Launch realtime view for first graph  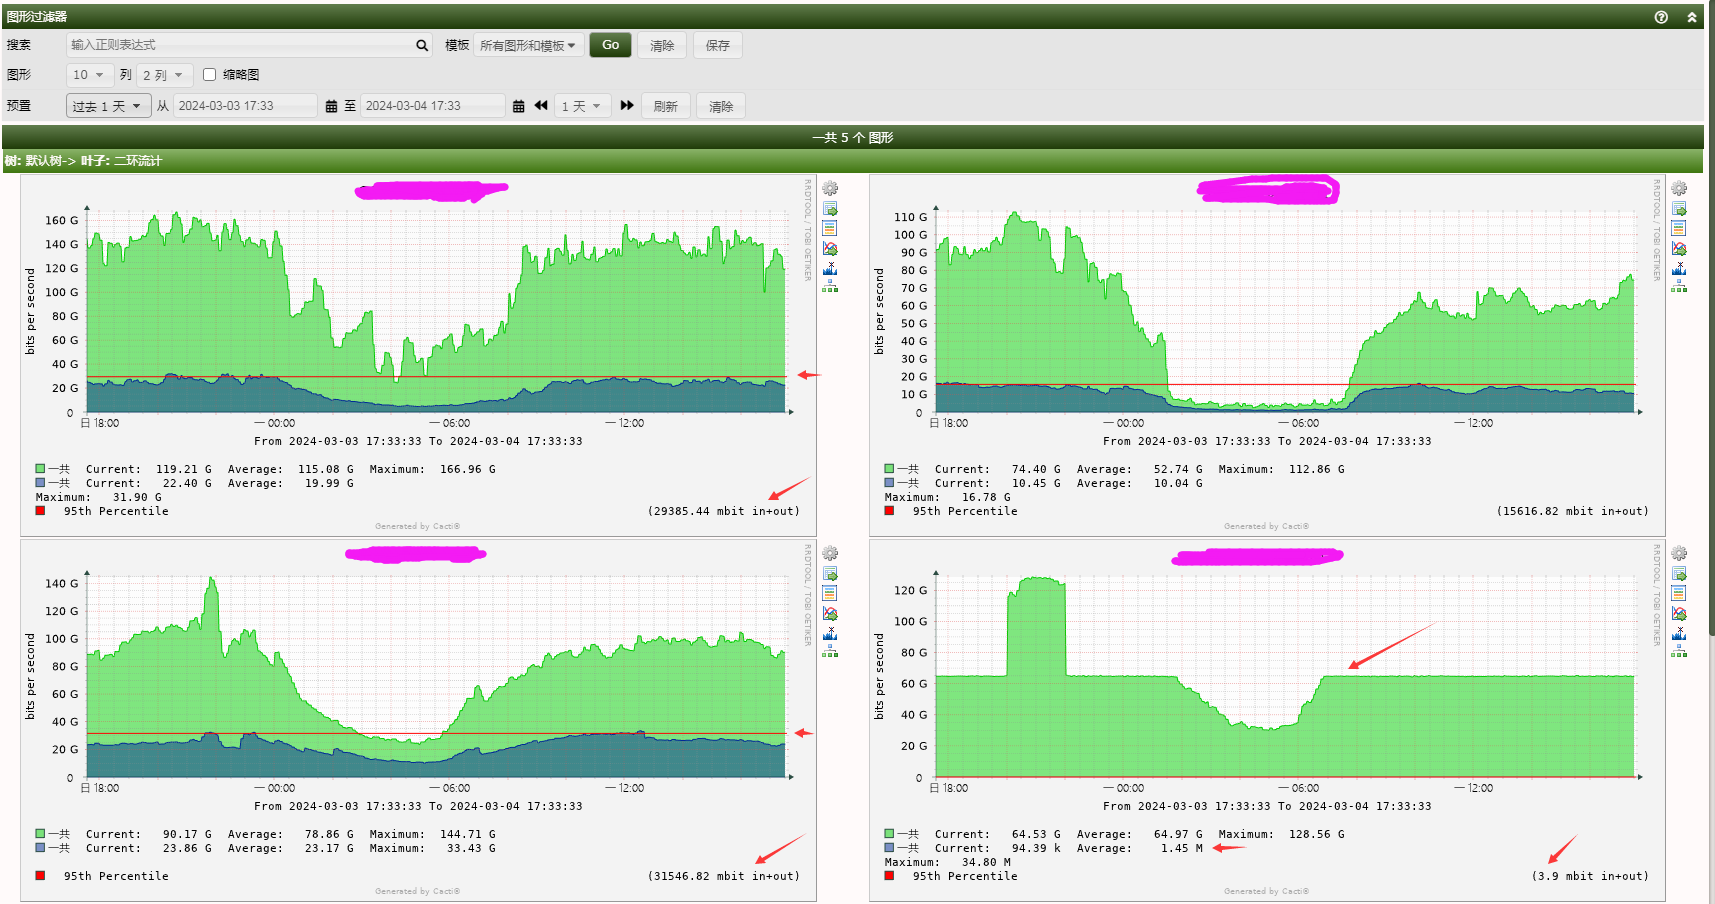[x=830, y=248]
